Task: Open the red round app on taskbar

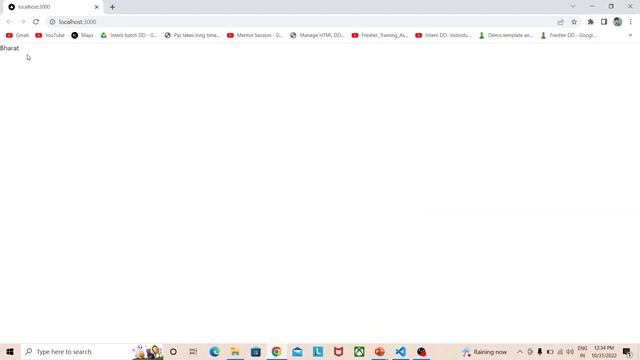Action: click(421, 351)
